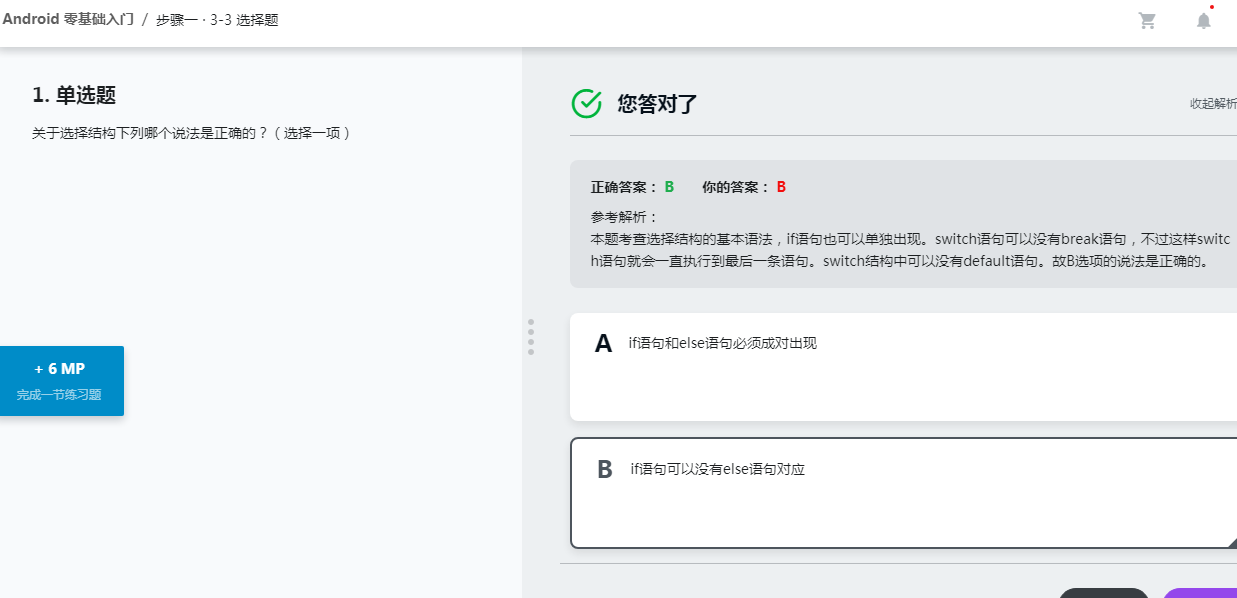The width and height of the screenshot is (1237, 598).
Task: Click the vertical dots panel divider handle
Action: pos(531,337)
